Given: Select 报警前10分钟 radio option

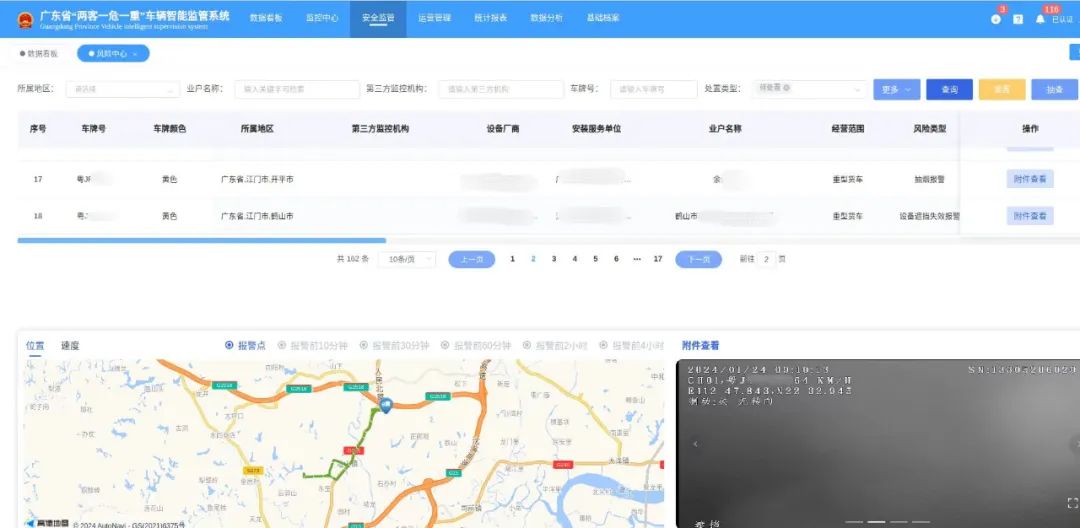Looking at the screenshot, I should (312, 346).
